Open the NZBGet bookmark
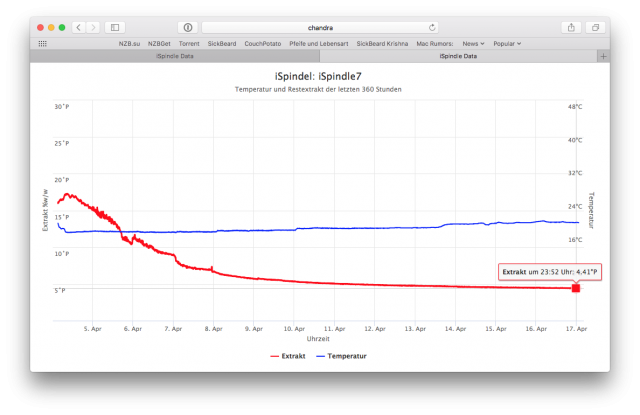This screenshot has height=415, width=640. point(159,44)
